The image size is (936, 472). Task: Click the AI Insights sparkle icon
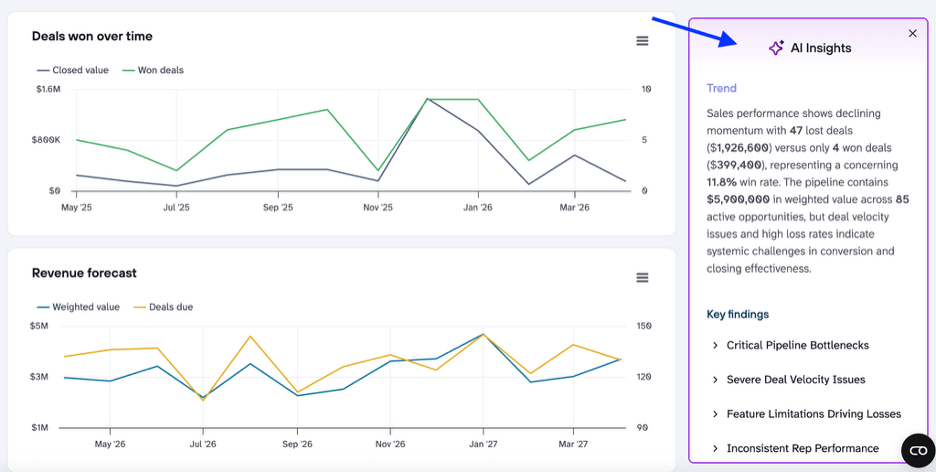click(776, 48)
